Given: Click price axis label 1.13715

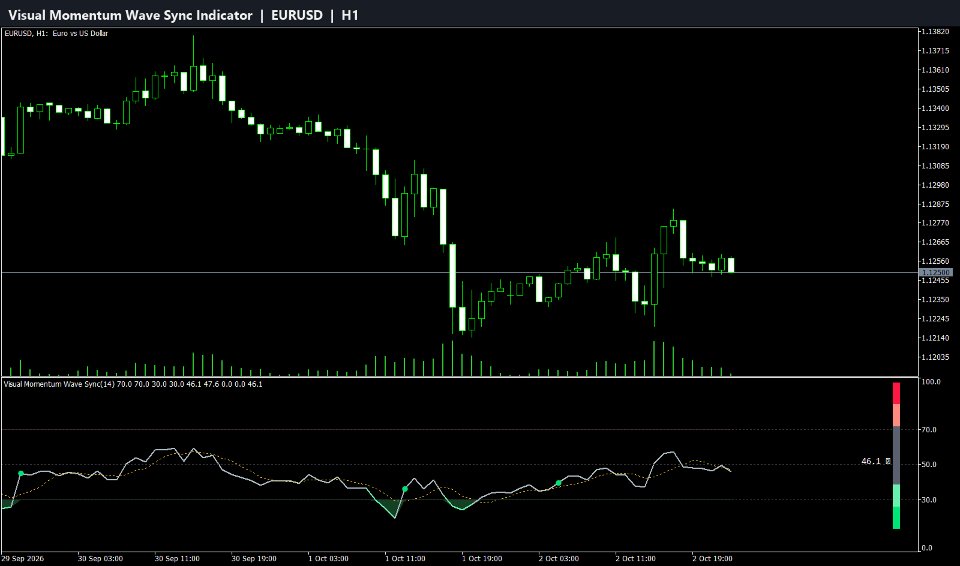Looking at the screenshot, I should [x=935, y=51].
